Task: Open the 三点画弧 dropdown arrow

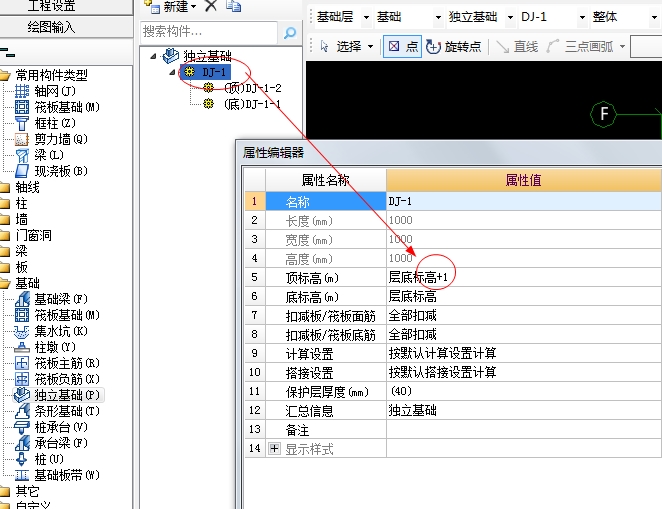Action: [622, 46]
